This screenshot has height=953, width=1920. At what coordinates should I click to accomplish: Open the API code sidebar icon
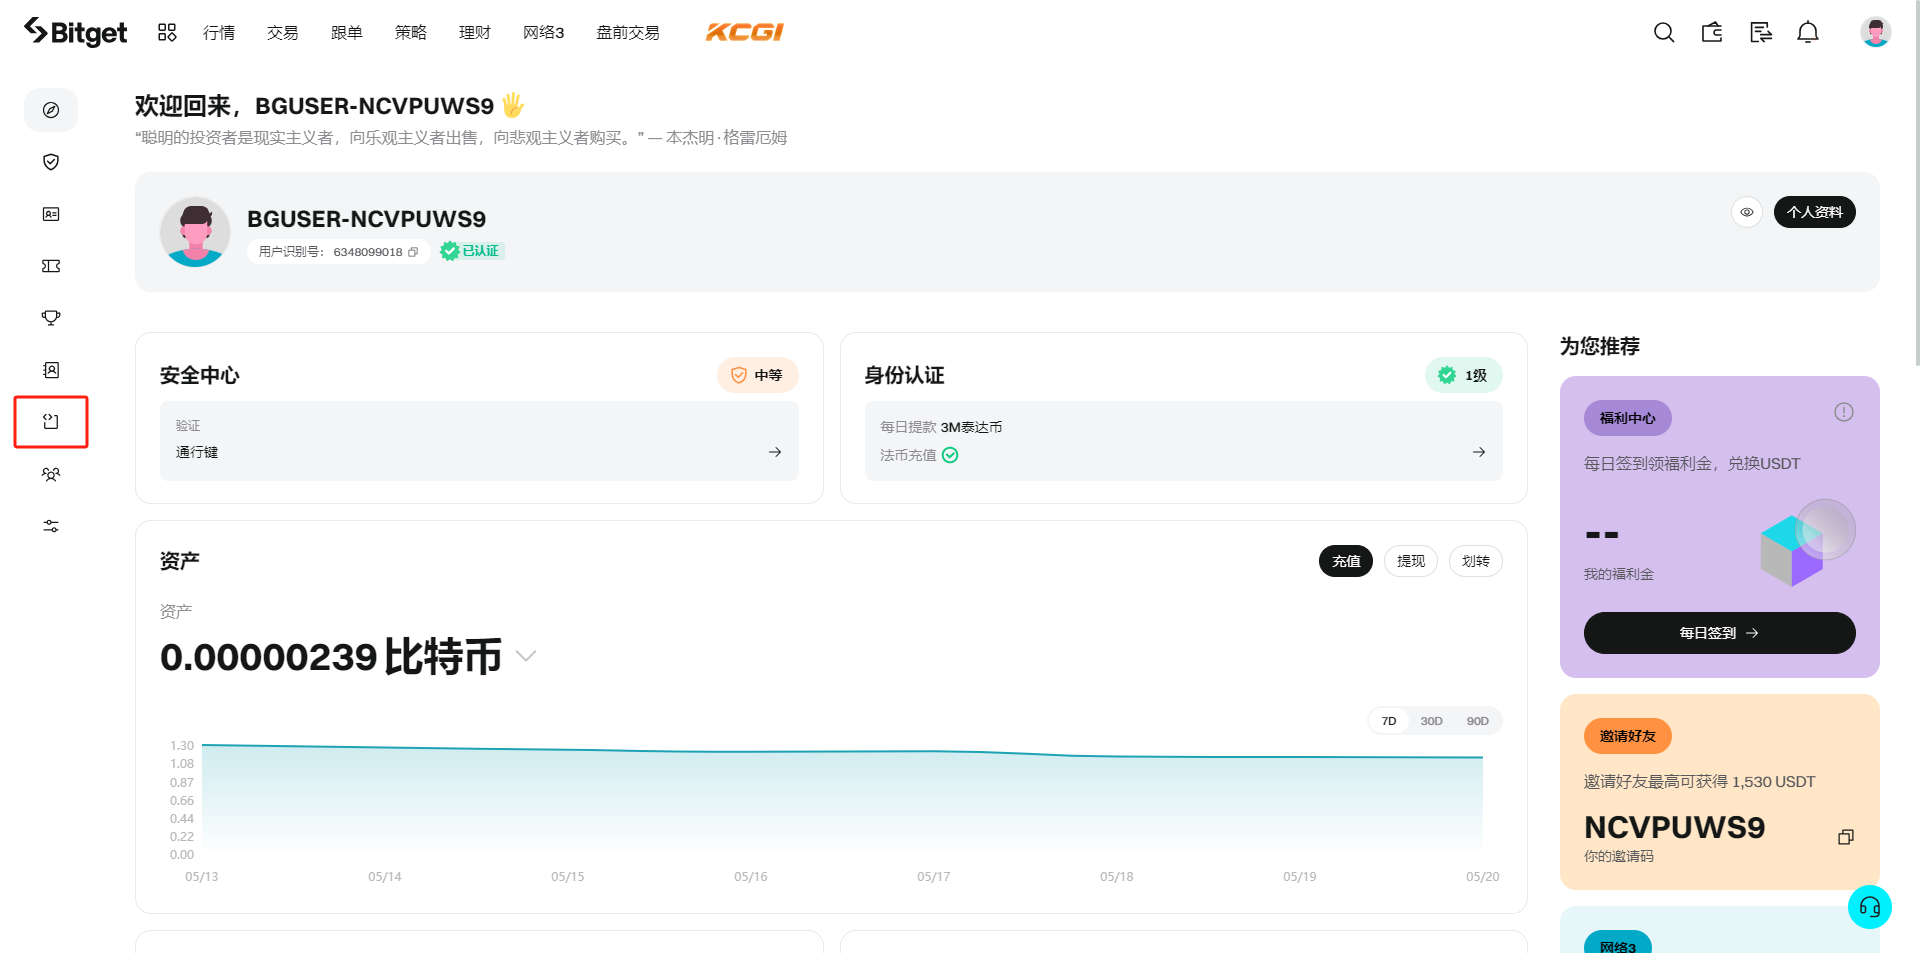(51, 422)
